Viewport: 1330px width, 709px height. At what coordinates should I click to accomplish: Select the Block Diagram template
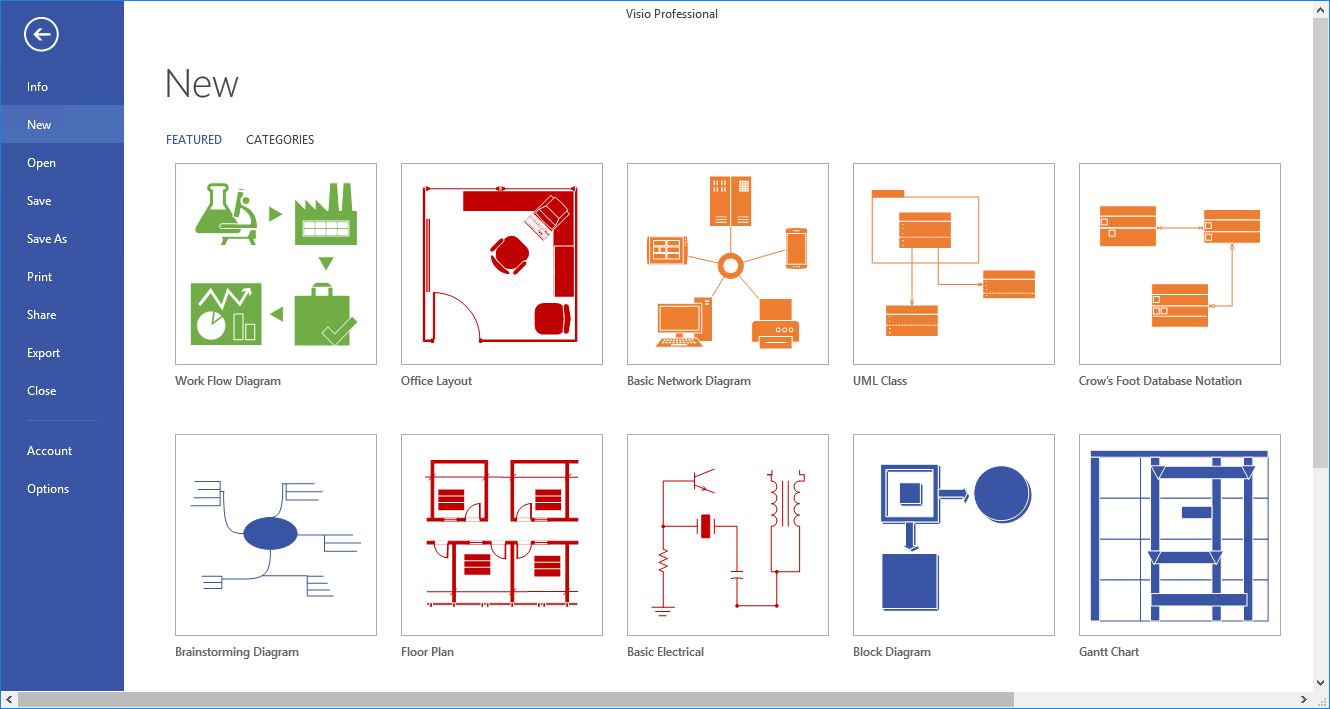[x=953, y=534]
